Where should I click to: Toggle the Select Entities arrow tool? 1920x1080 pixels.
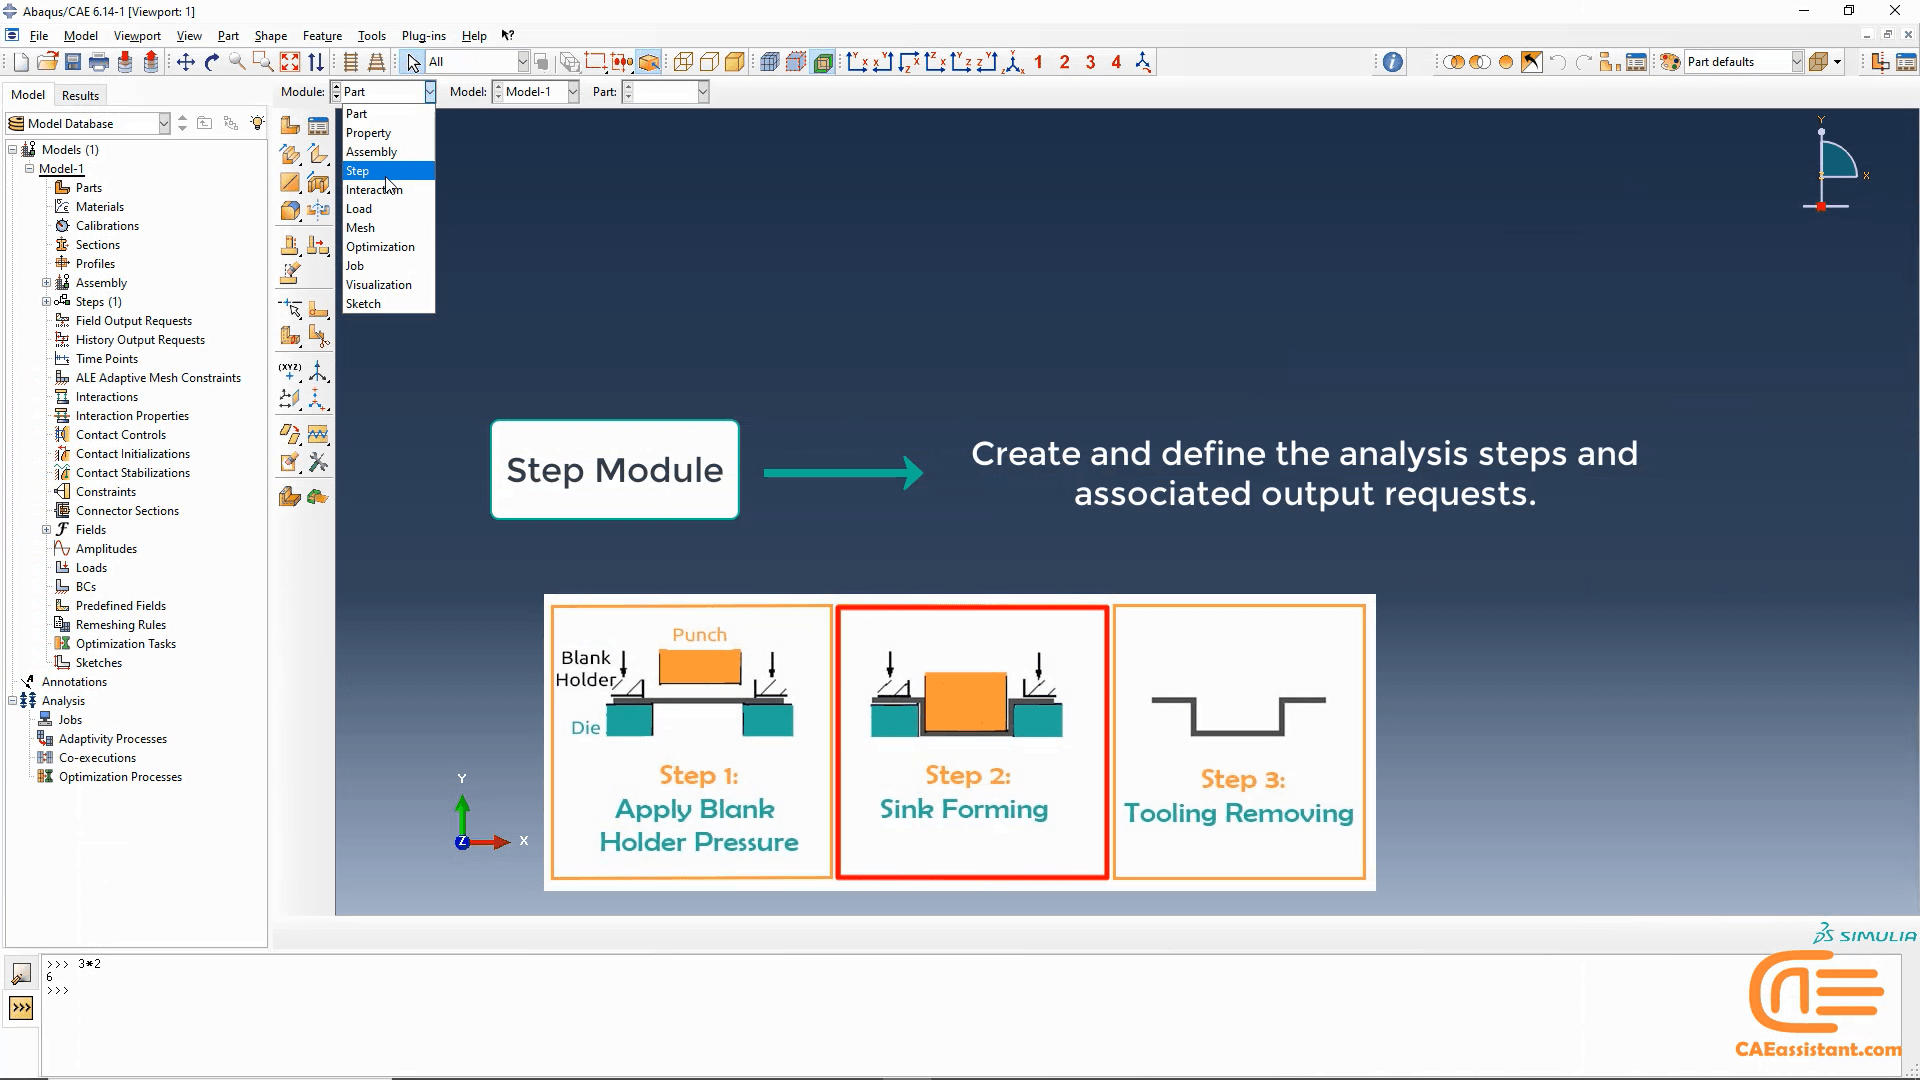pyautogui.click(x=413, y=62)
